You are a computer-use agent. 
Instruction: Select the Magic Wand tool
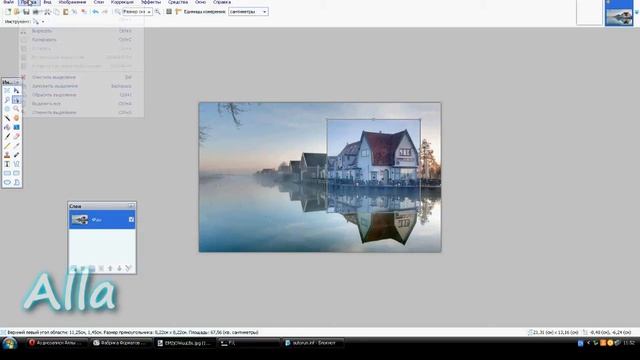tap(7, 118)
